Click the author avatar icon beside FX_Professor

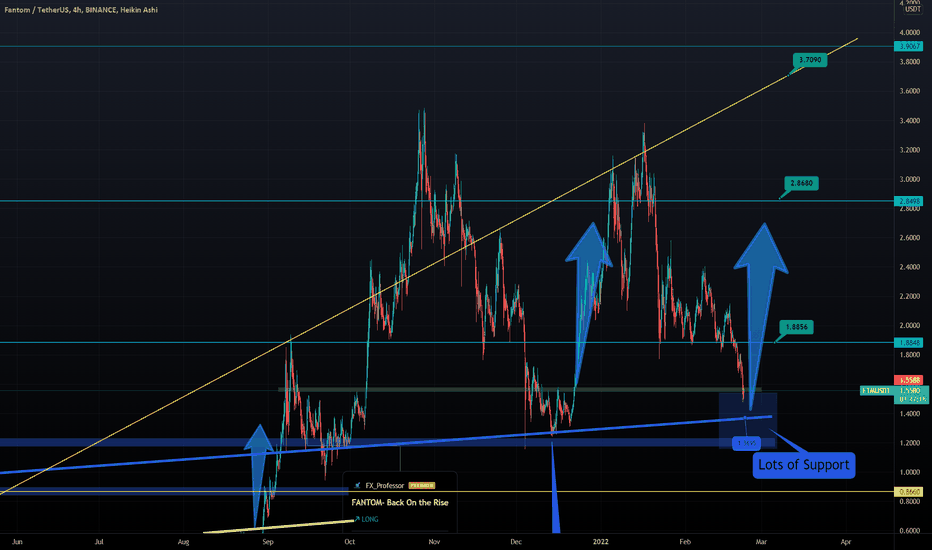[357, 486]
